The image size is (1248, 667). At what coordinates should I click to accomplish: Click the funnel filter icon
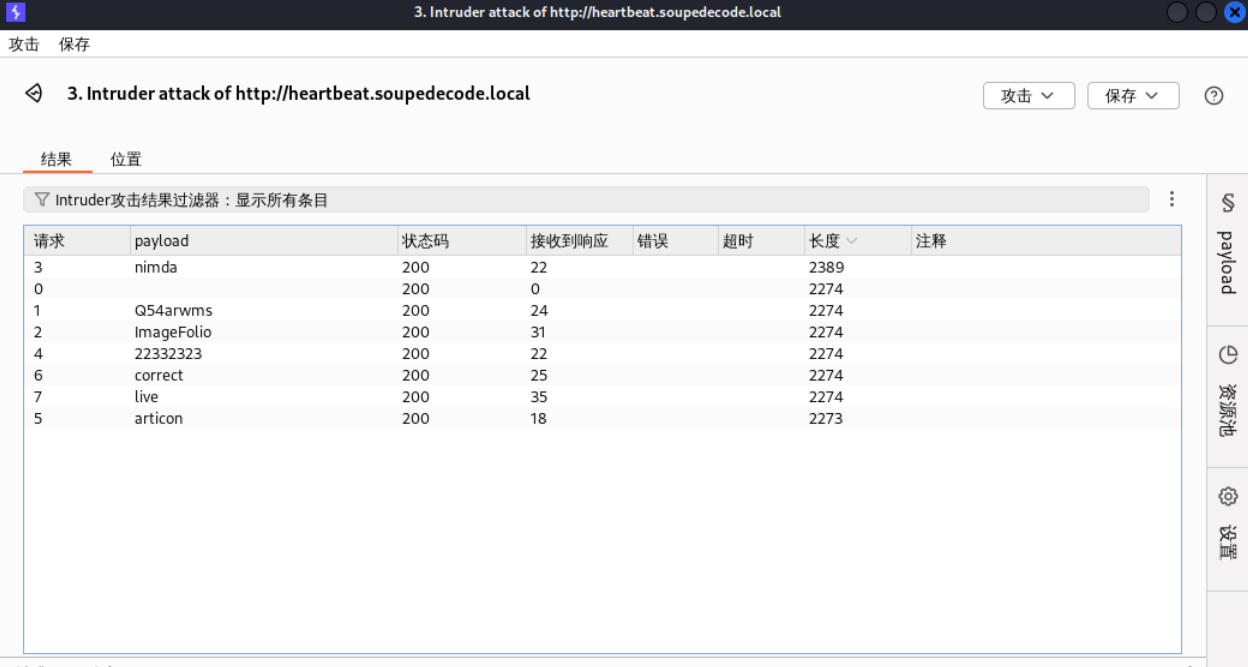pyautogui.click(x=41, y=200)
